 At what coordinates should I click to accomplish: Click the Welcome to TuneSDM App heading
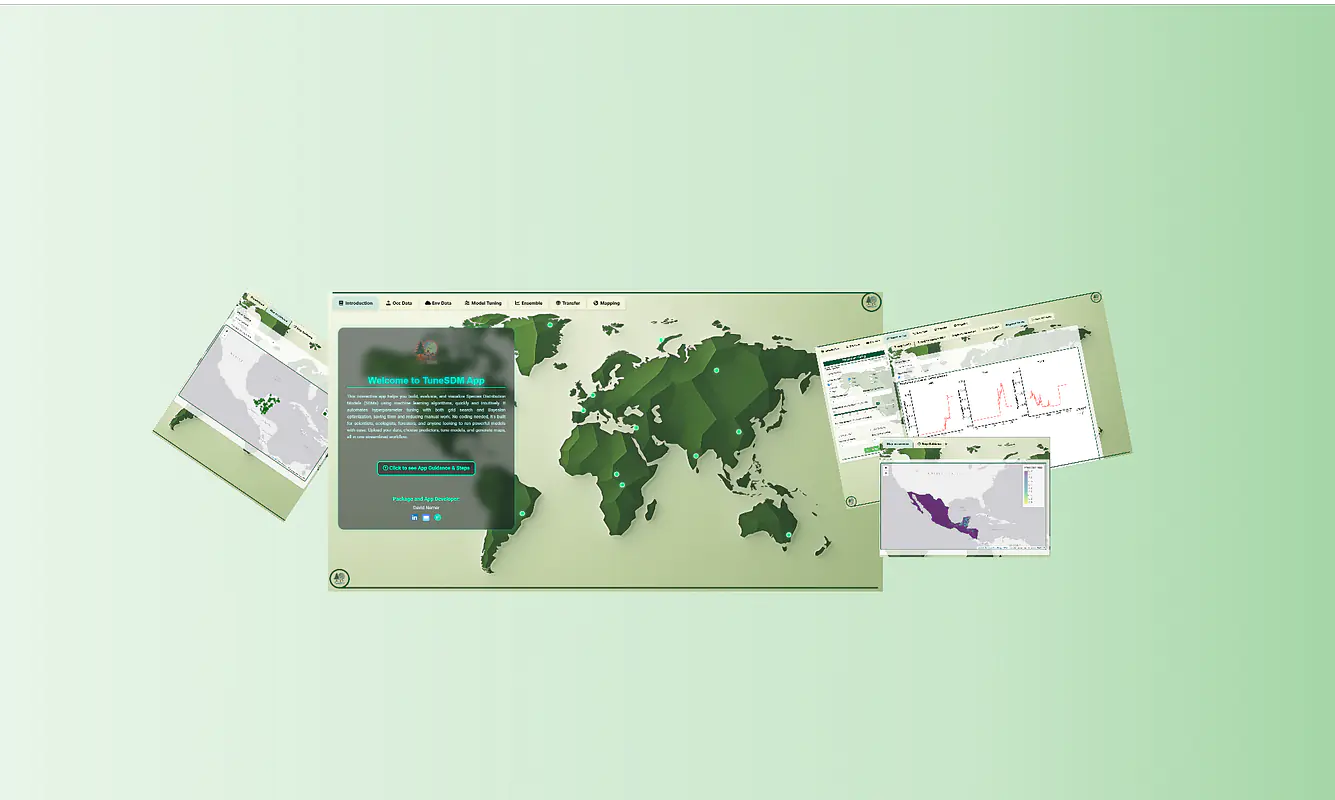tap(426, 380)
